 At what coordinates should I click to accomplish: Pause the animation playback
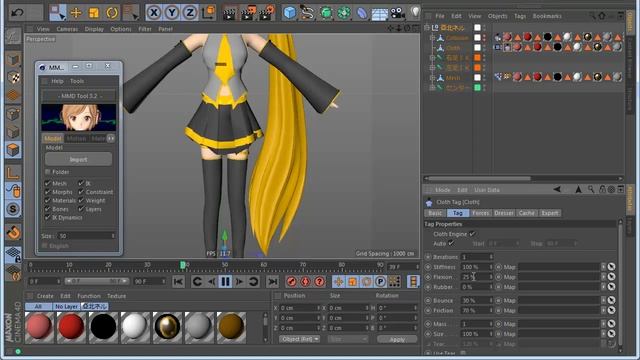(225, 282)
